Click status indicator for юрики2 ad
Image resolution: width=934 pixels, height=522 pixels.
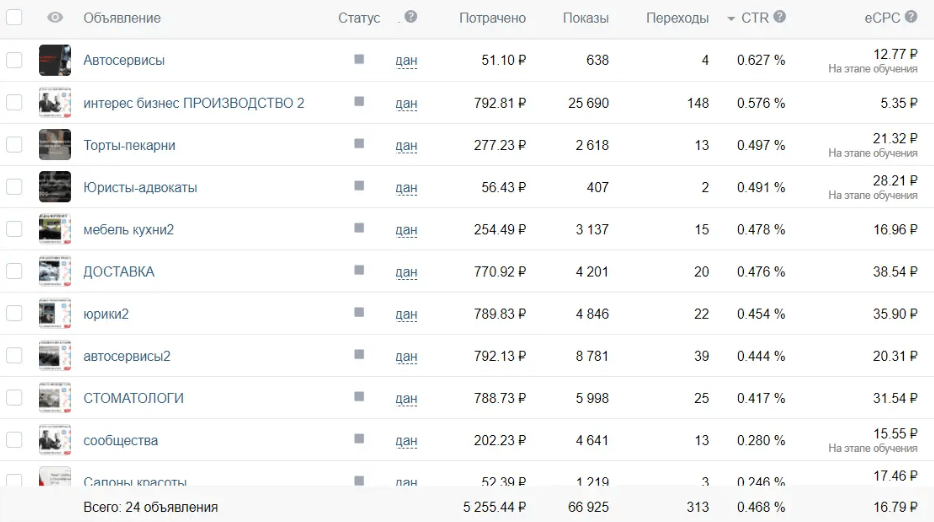359,313
